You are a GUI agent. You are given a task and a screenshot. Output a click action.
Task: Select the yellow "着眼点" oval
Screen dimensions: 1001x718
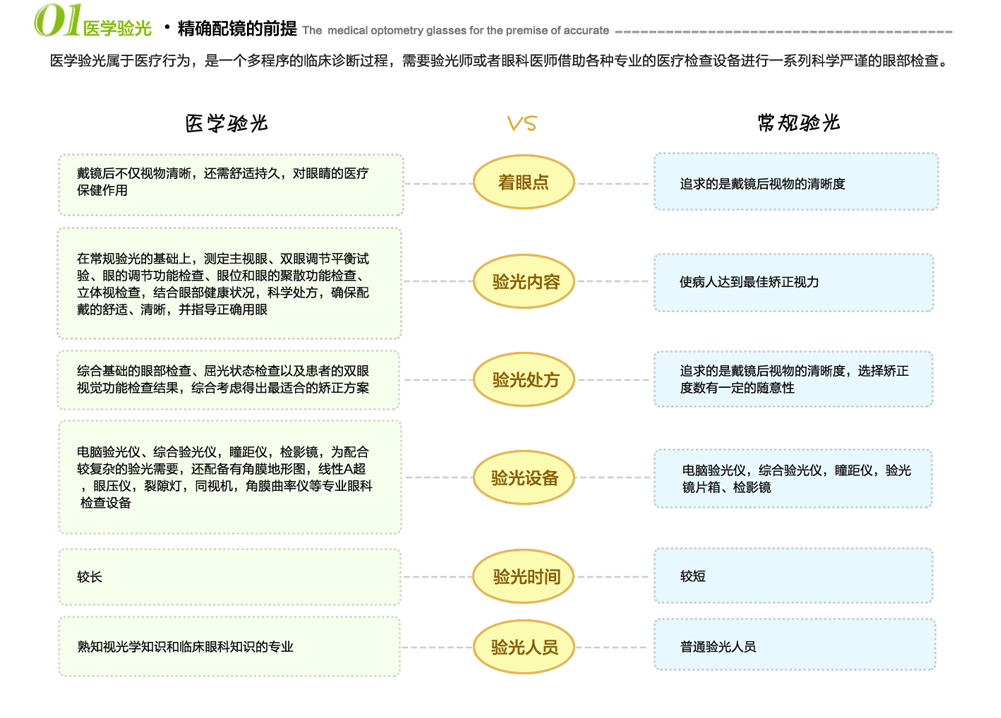(523, 183)
